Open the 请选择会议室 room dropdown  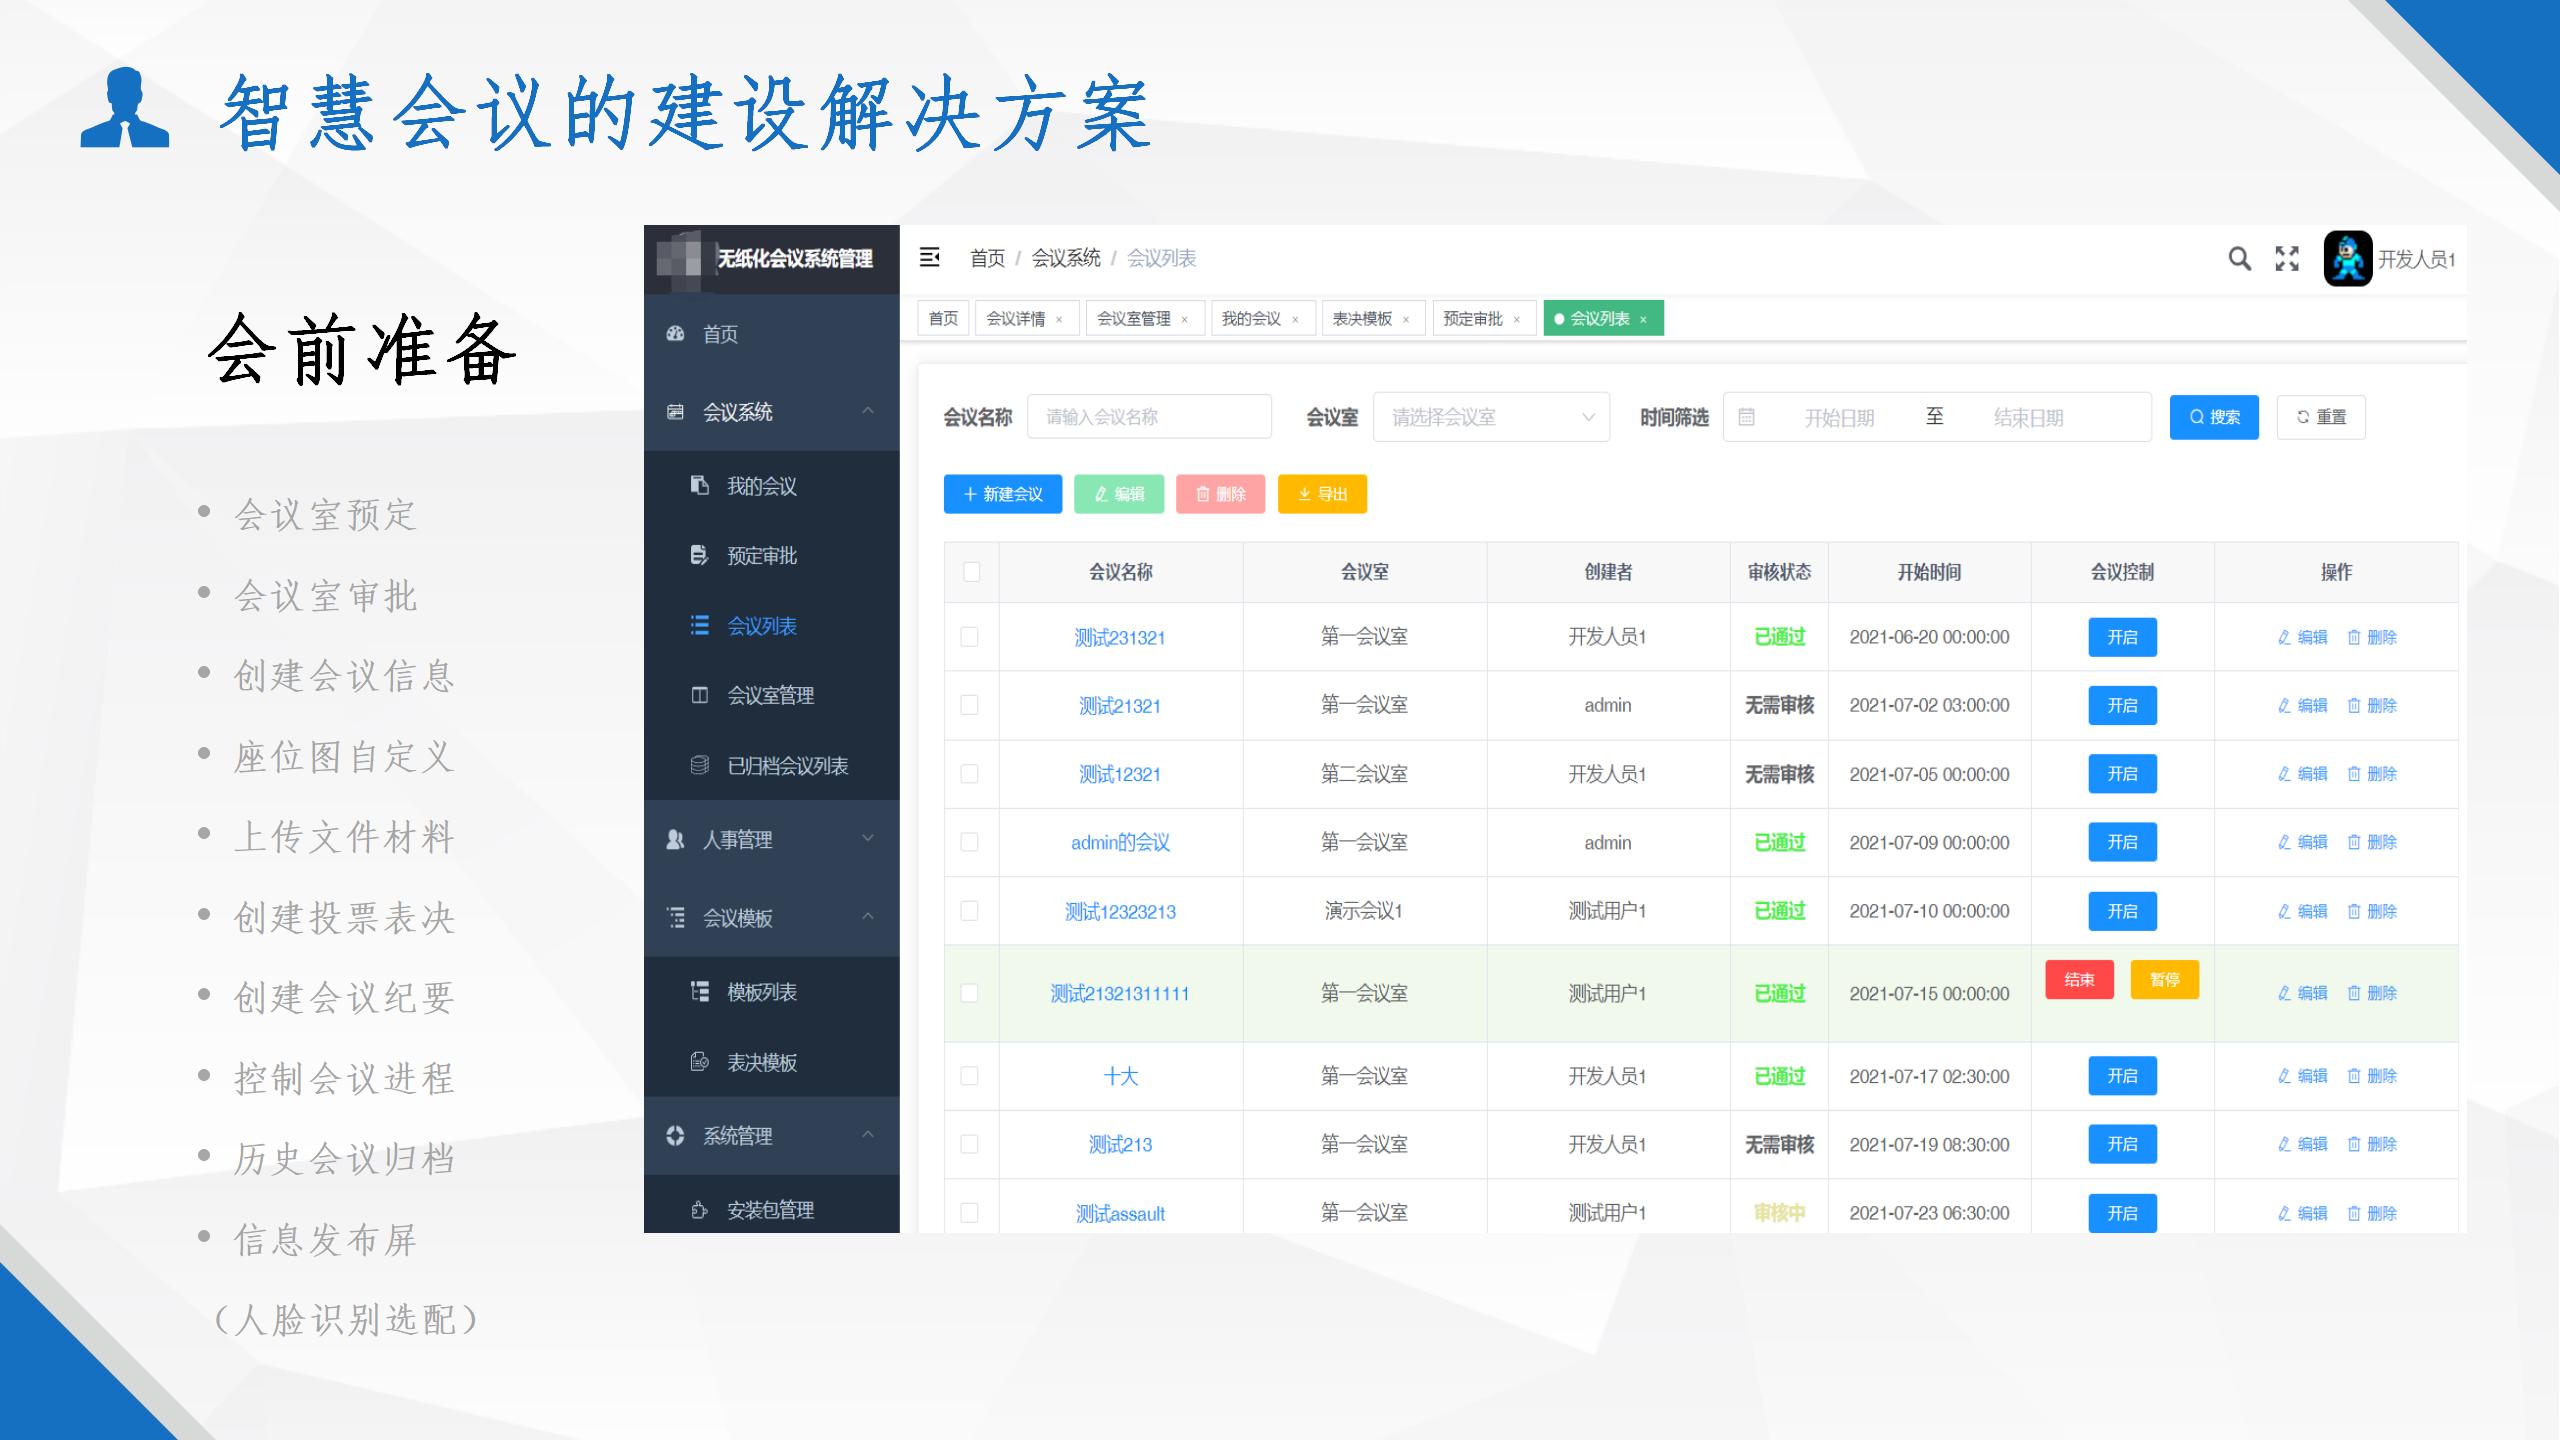pos(1491,417)
